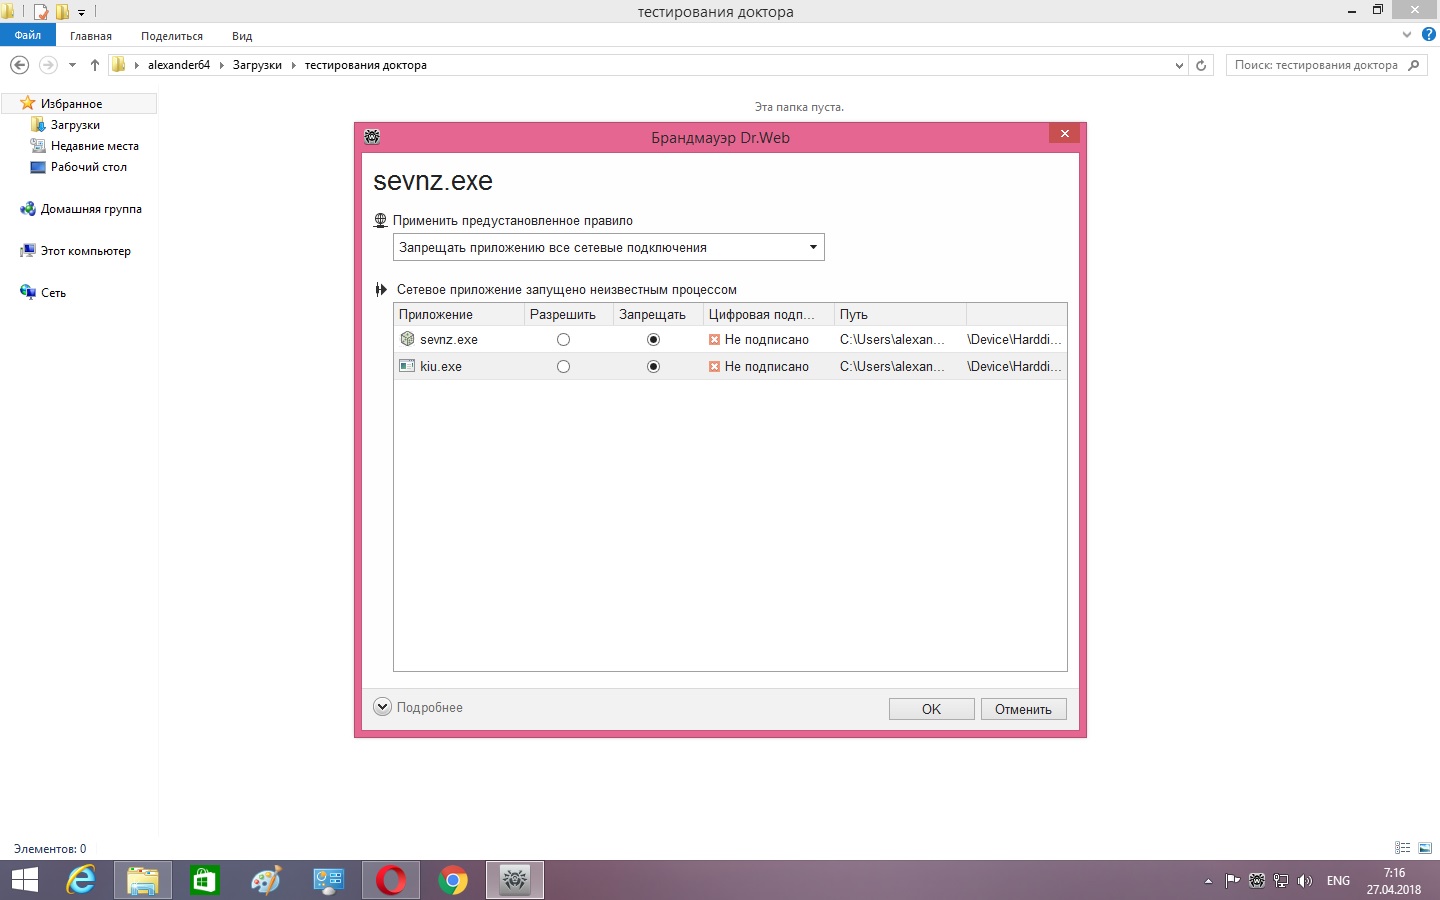Sort table by the Путь column header
Image resolution: width=1440 pixels, height=900 pixels.
click(900, 314)
